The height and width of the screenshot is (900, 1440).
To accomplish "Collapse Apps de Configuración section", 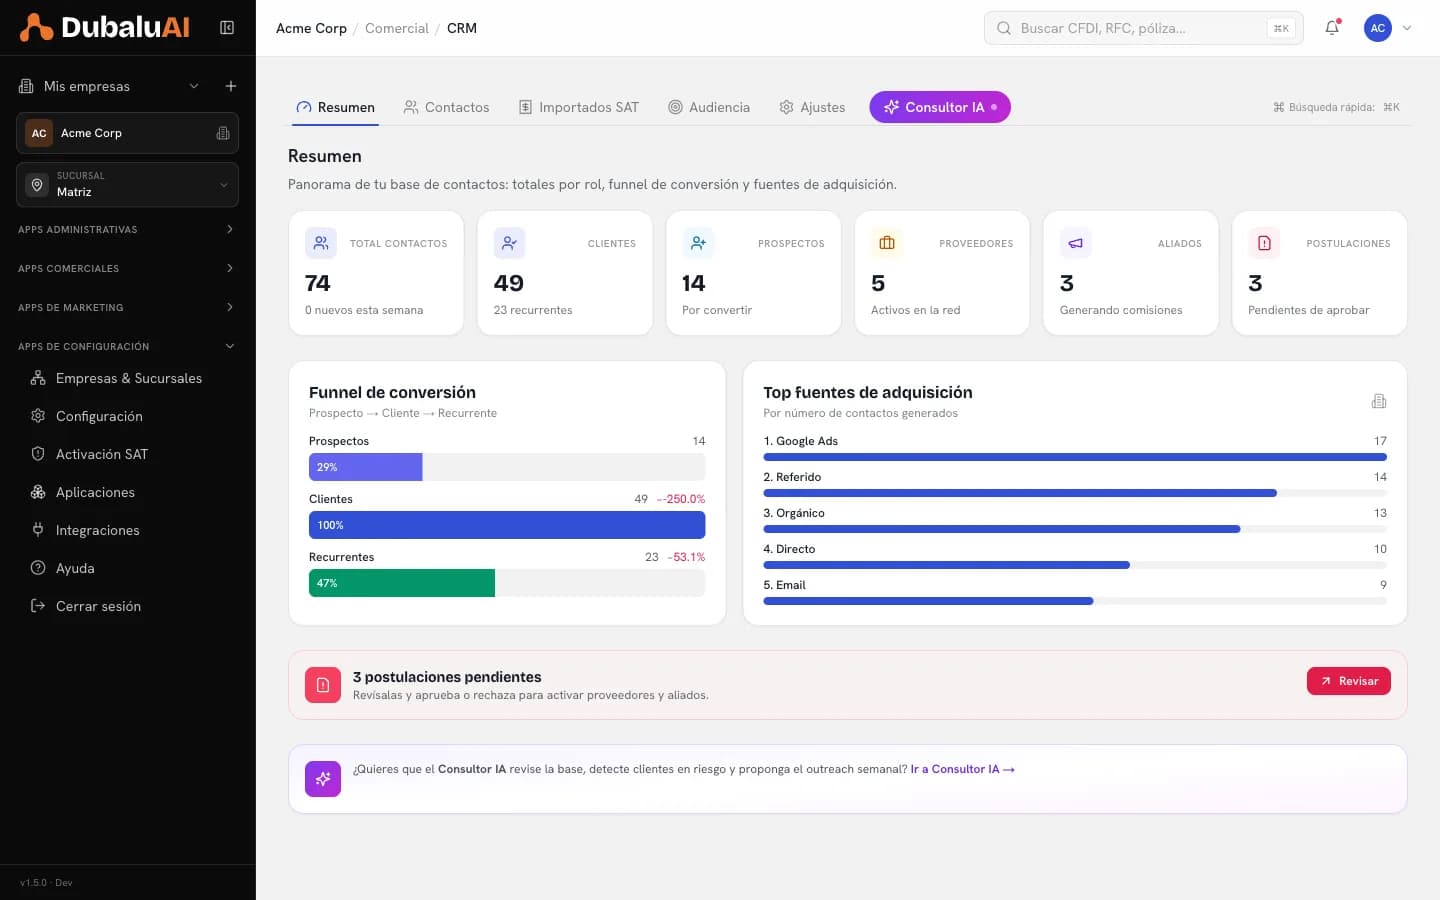I will click(x=127, y=346).
